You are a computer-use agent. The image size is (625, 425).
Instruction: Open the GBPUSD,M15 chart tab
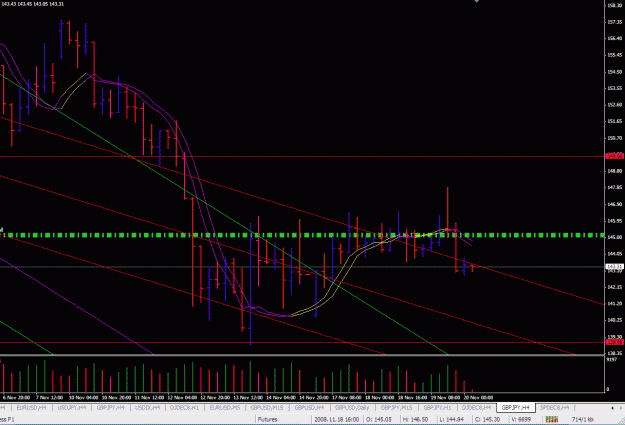[x=267, y=408]
